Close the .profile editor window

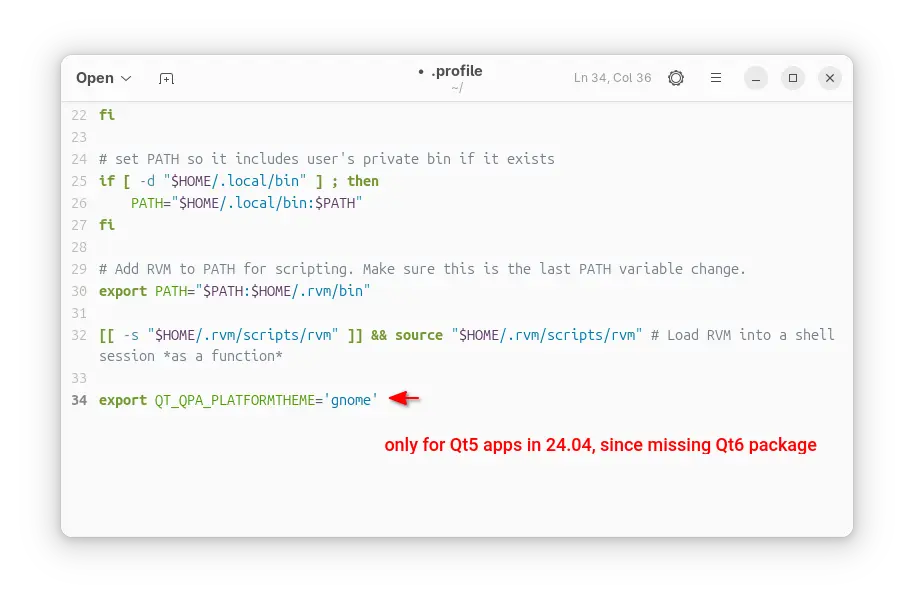pyautogui.click(x=829, y=78)
